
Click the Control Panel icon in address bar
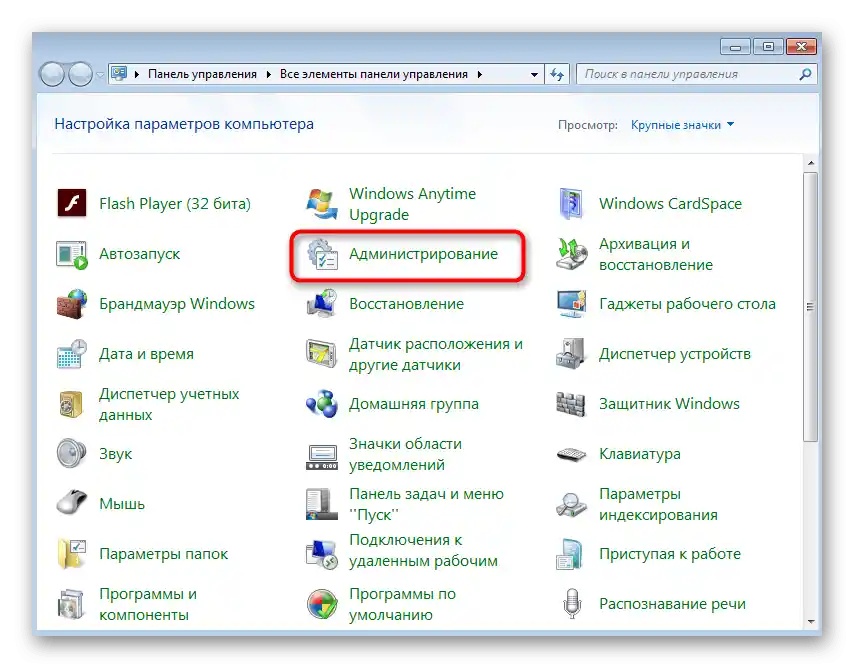coord(119,74)
